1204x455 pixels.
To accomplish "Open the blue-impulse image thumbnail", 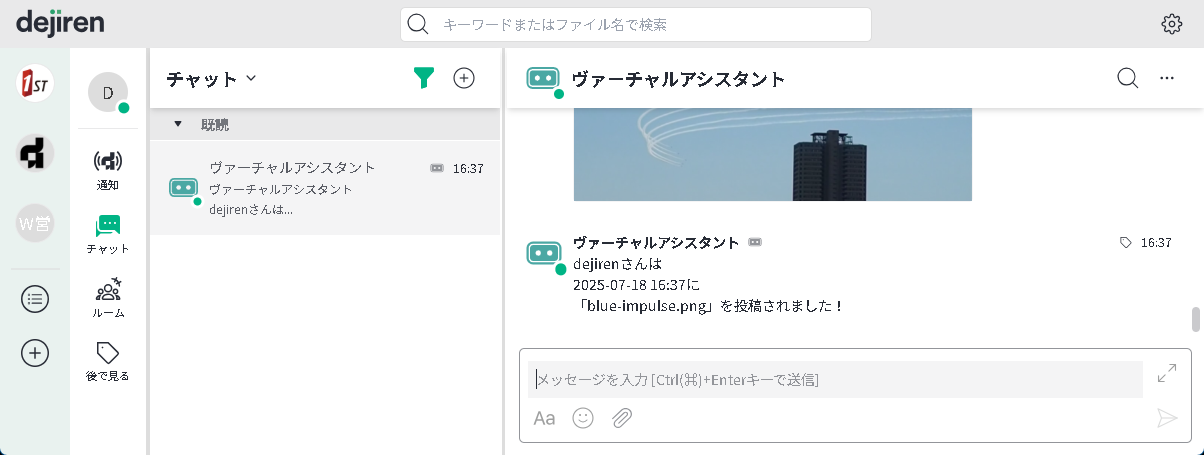I will pos(772,154).
